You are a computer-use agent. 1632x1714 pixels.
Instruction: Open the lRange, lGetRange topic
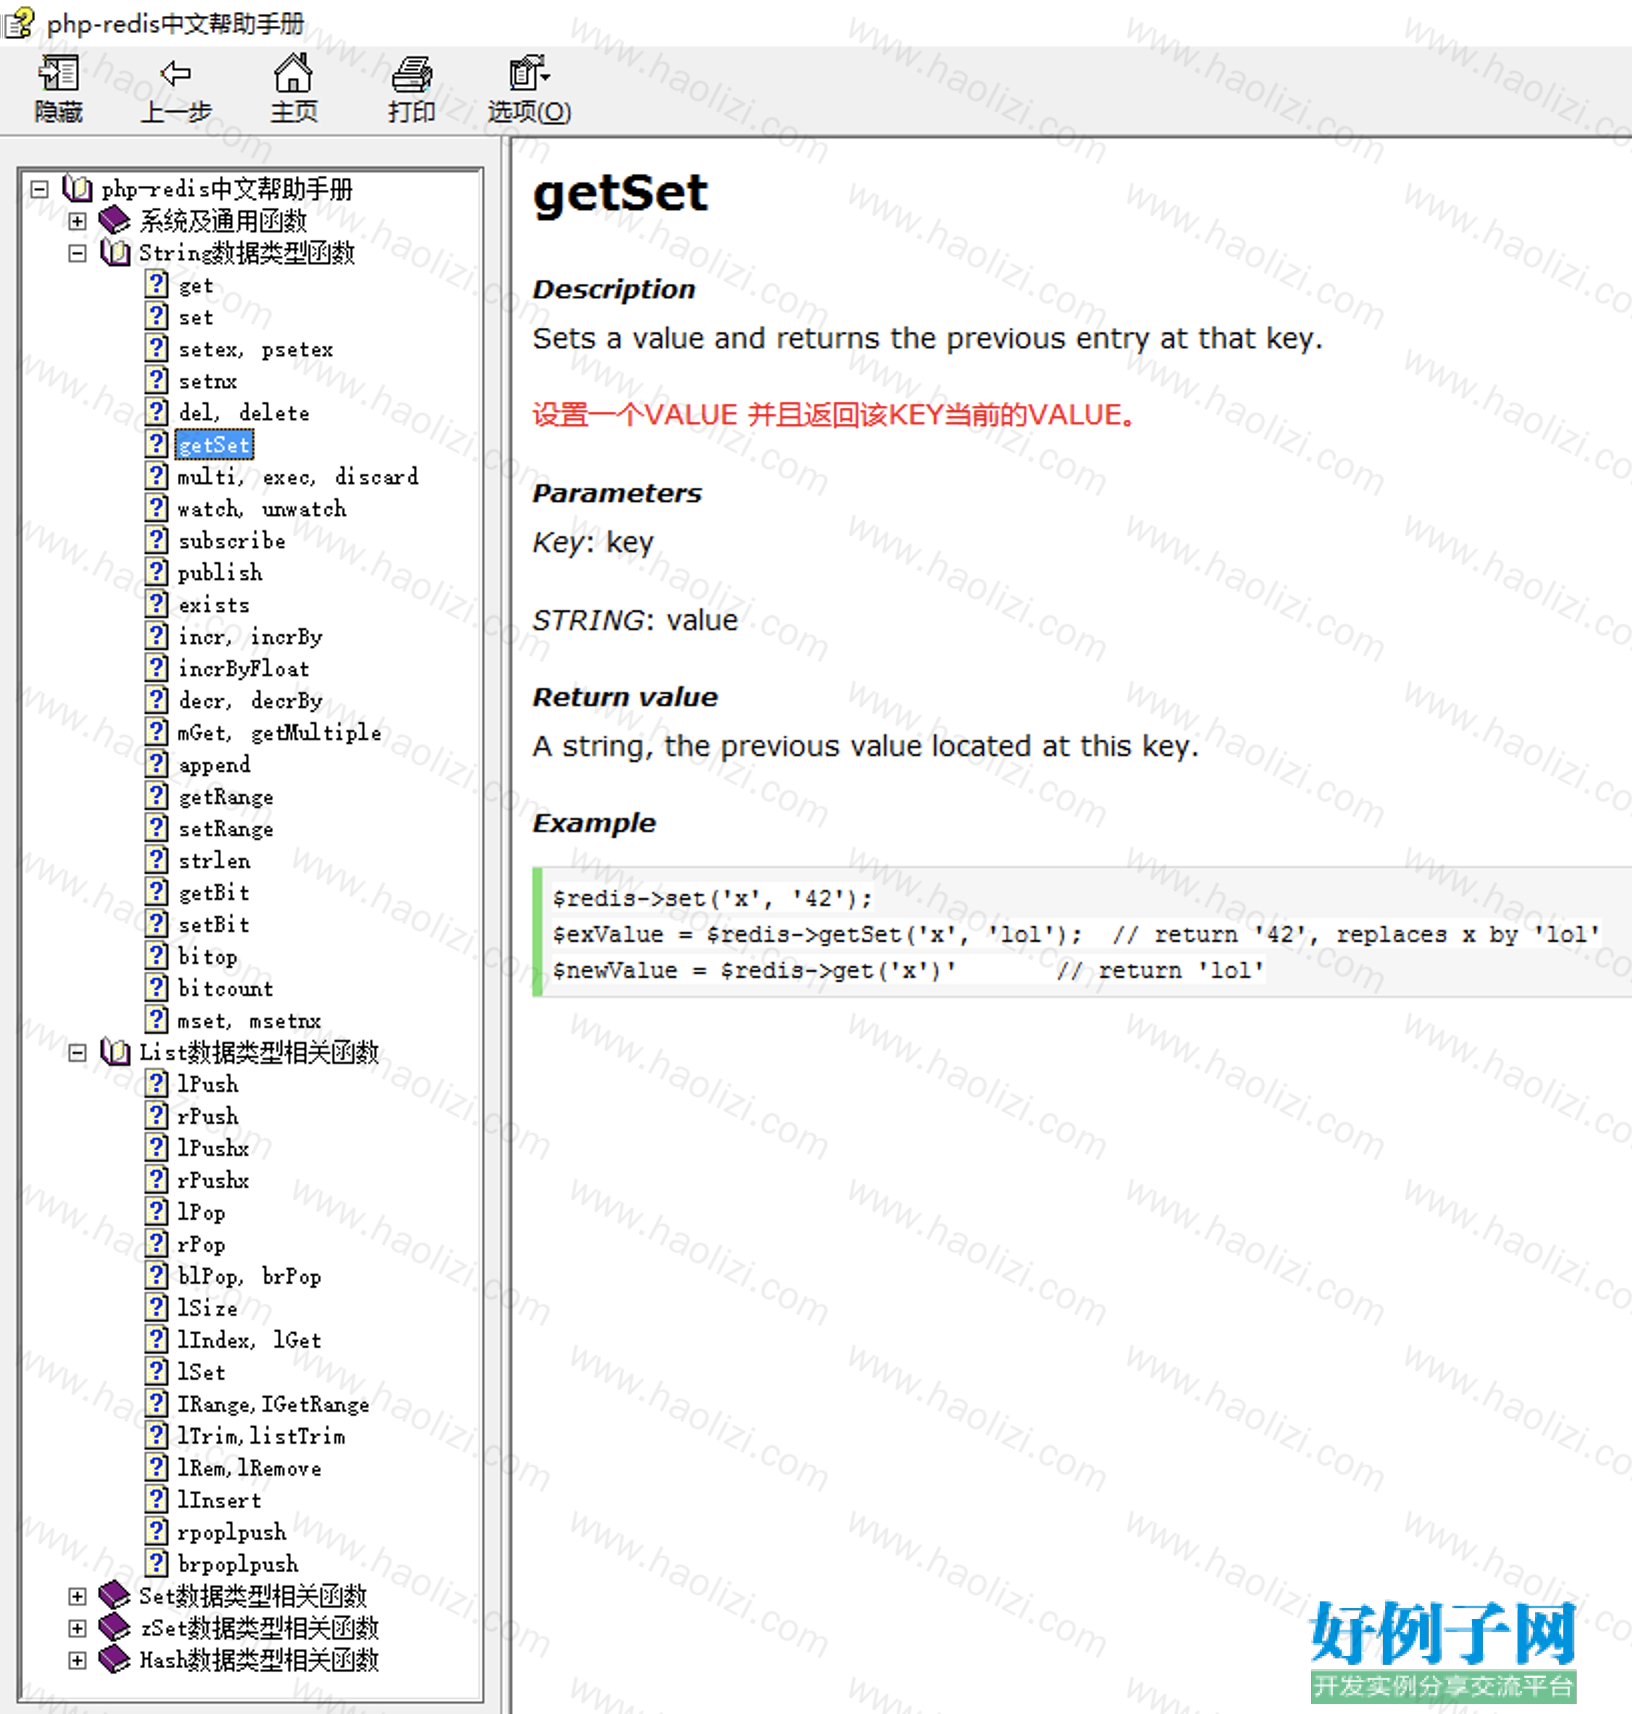tap(273, 1404)
